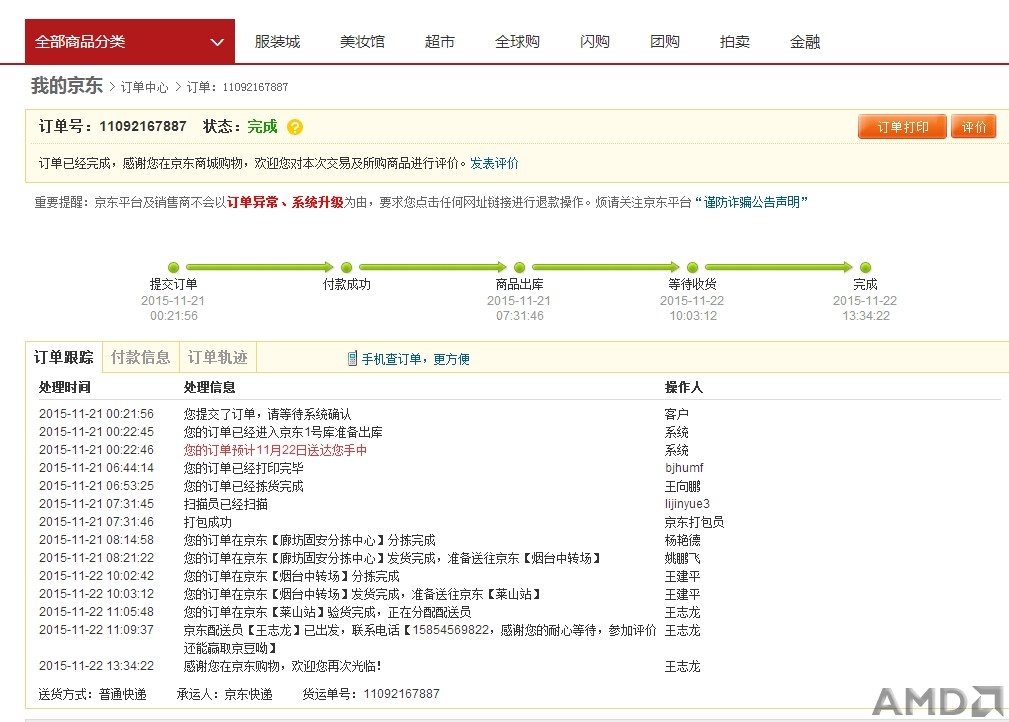
Task: Open the 发表评价 link
Action: click(494, 163)
